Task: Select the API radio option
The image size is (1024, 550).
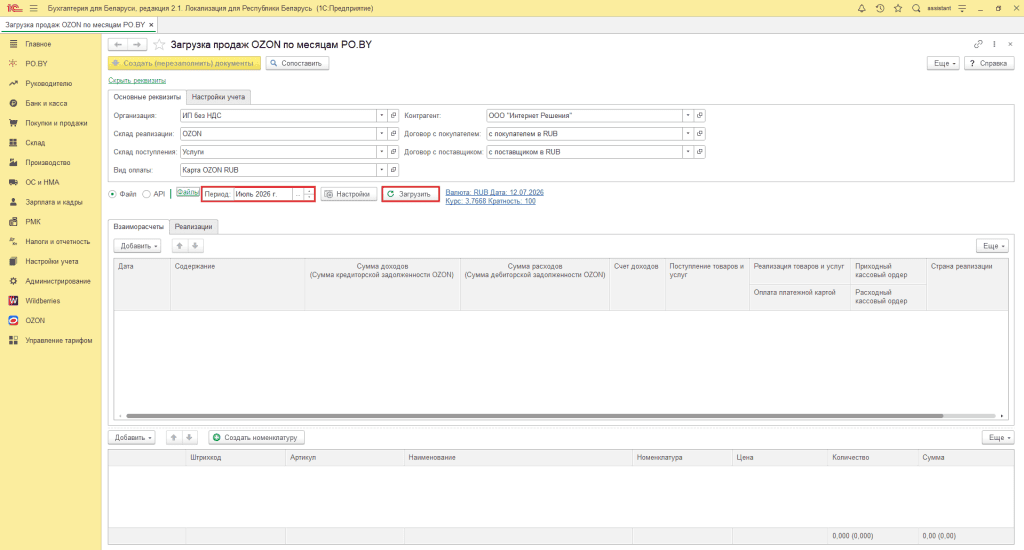Action: (x=146, y=194)
